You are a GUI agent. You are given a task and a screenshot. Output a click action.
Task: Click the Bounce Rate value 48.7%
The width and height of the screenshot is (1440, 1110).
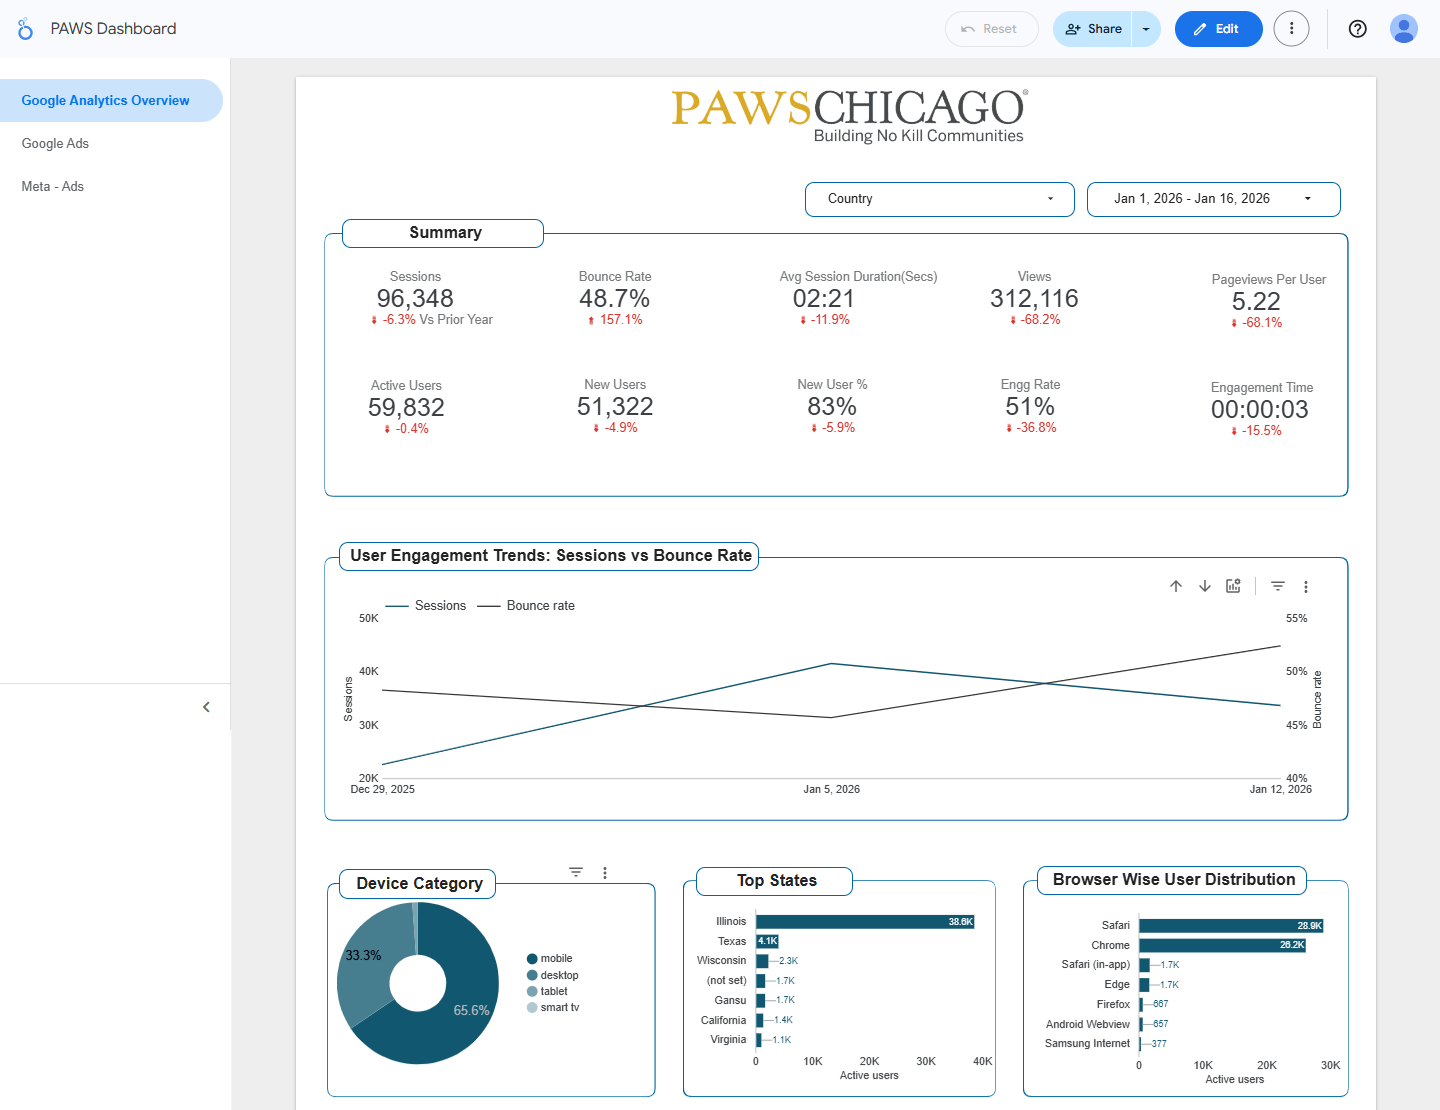click(614, 299)
